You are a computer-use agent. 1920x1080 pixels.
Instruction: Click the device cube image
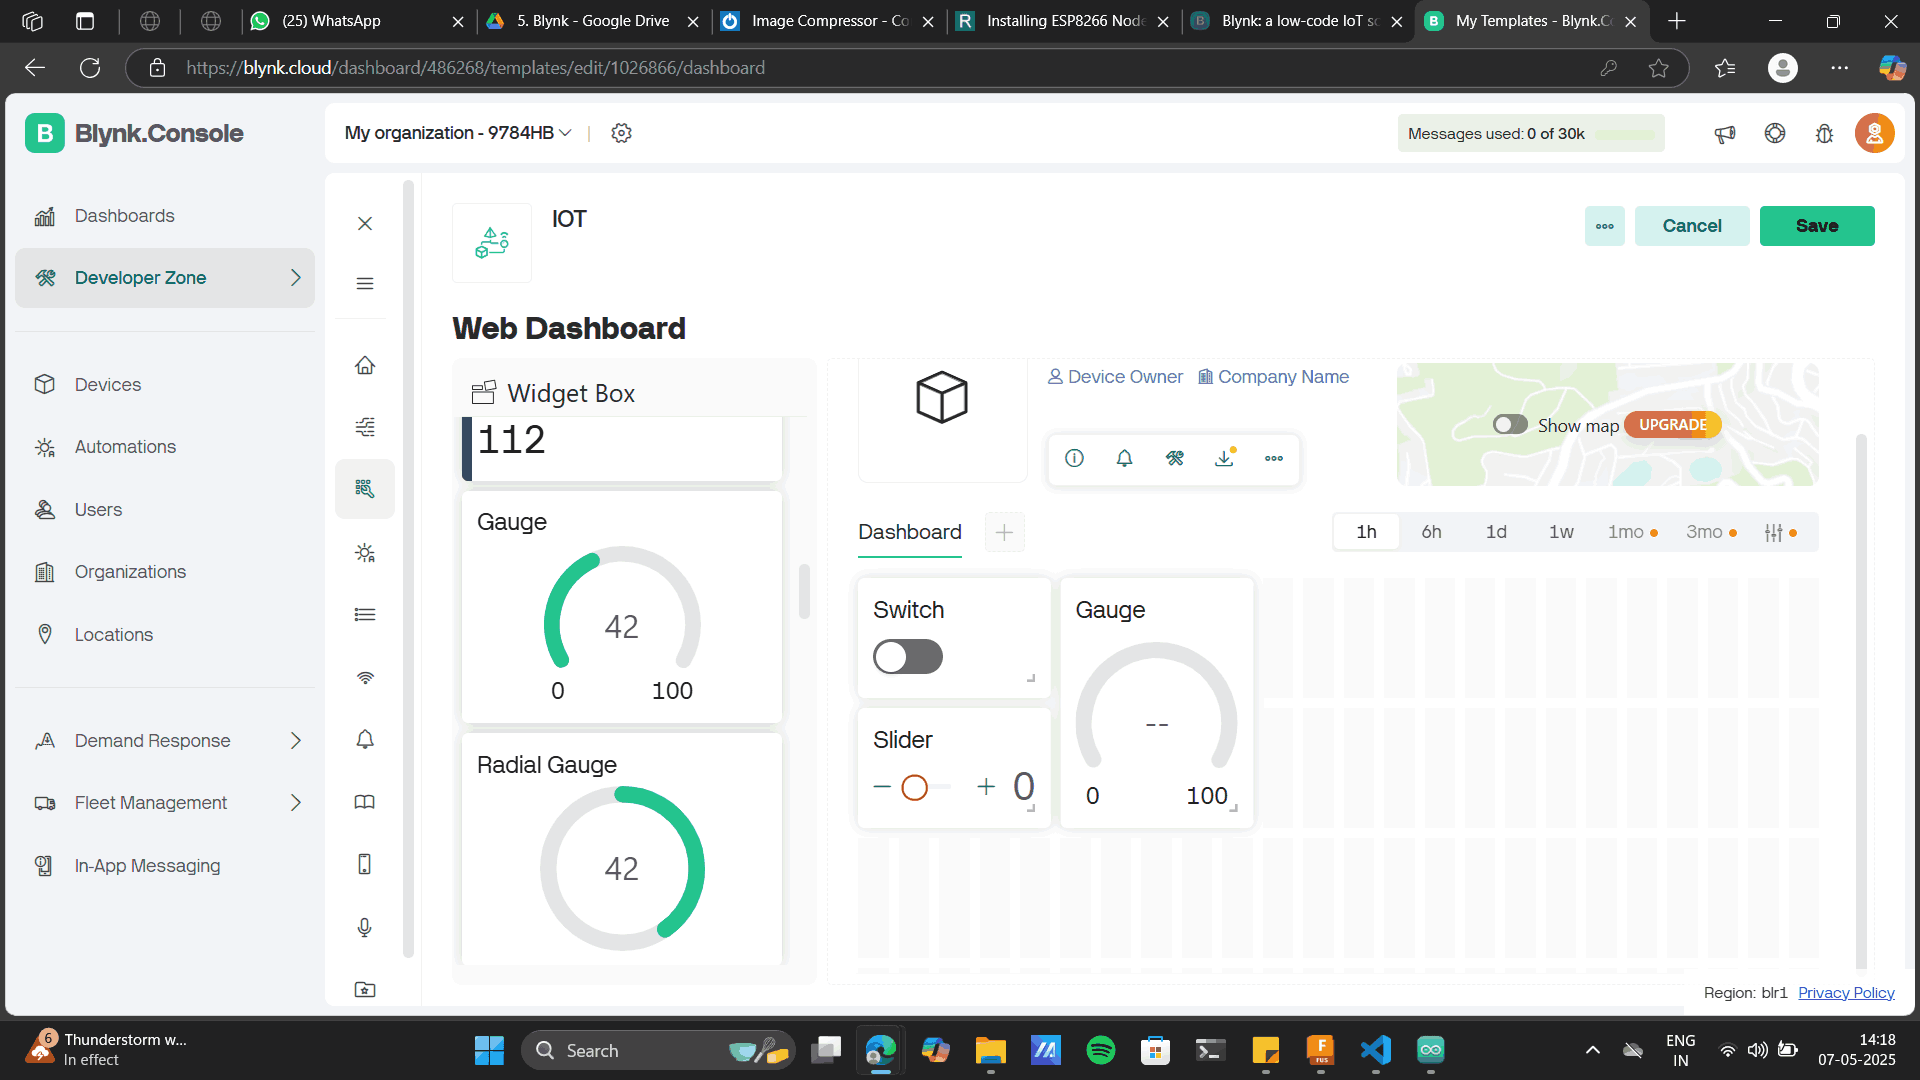coord(942,398)
